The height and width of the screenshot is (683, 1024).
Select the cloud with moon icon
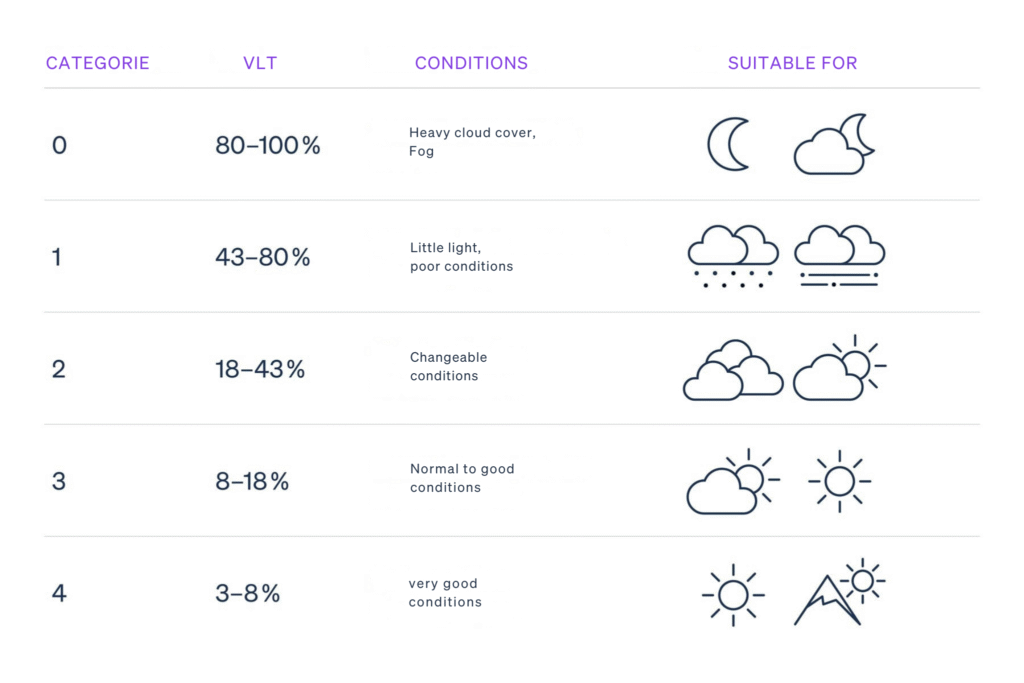click(x=834, y=144)
